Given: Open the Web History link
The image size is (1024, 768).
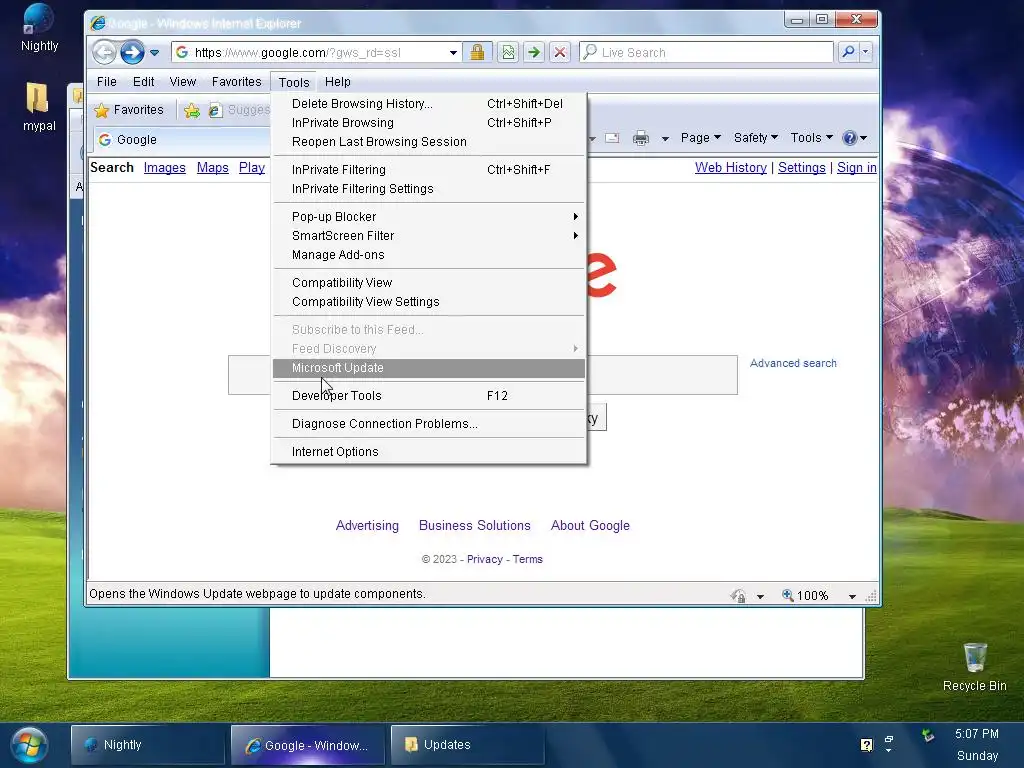Looking at the screenshot, I should (731, 167).
